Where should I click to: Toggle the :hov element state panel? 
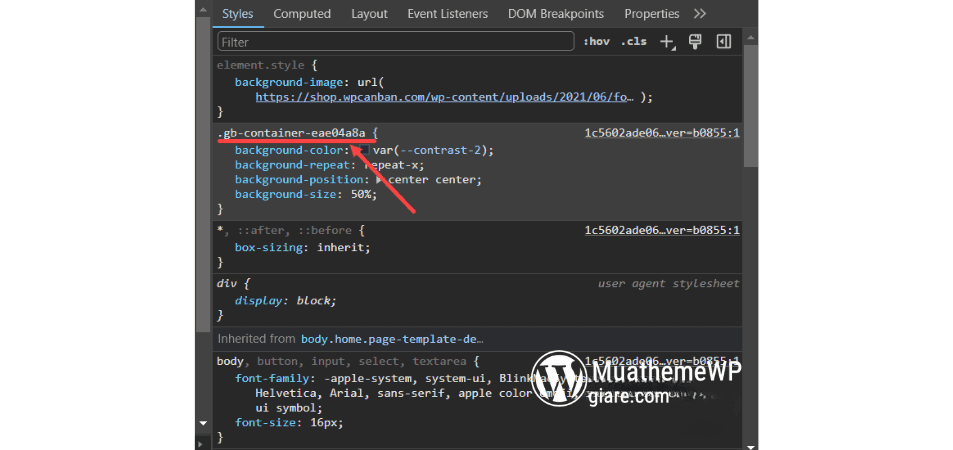(597, 42)
